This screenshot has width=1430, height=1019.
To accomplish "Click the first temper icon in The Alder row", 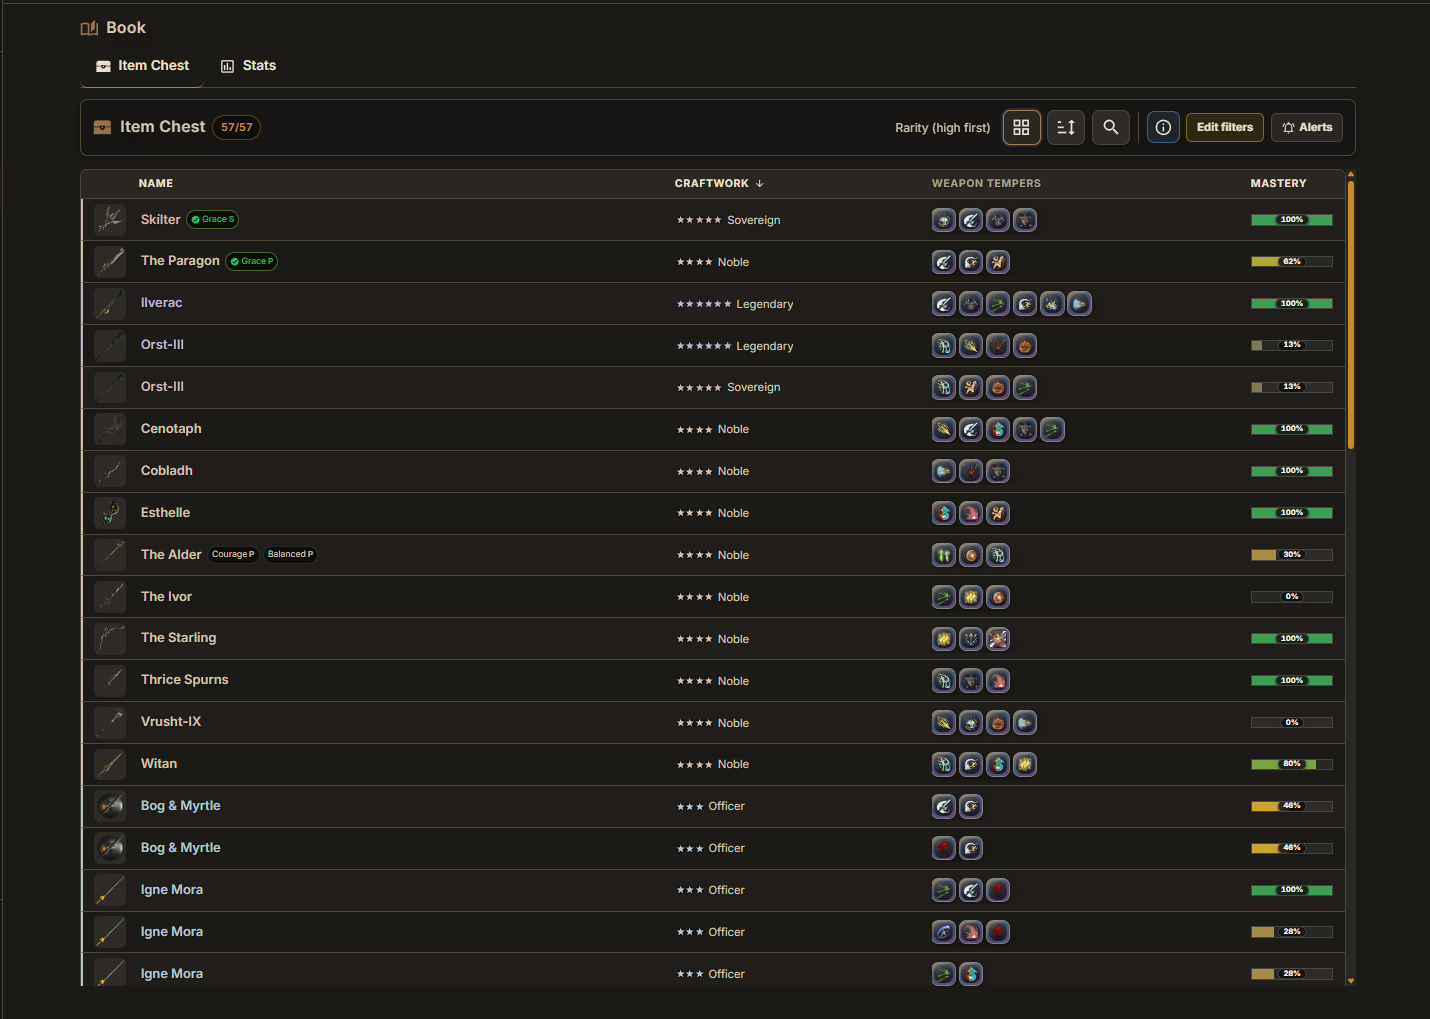I will (x=944, y=555).
